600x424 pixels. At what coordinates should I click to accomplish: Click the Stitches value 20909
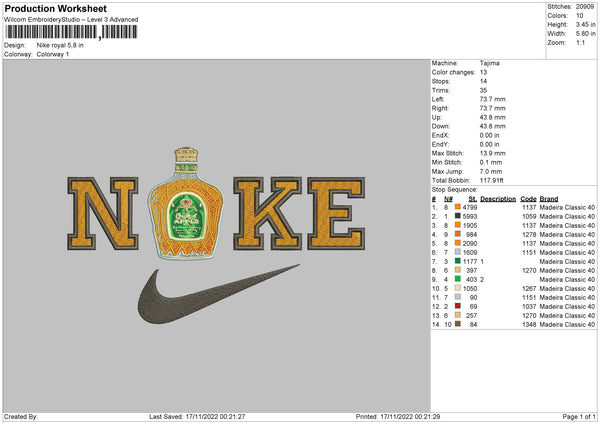[x=585, y=7]
